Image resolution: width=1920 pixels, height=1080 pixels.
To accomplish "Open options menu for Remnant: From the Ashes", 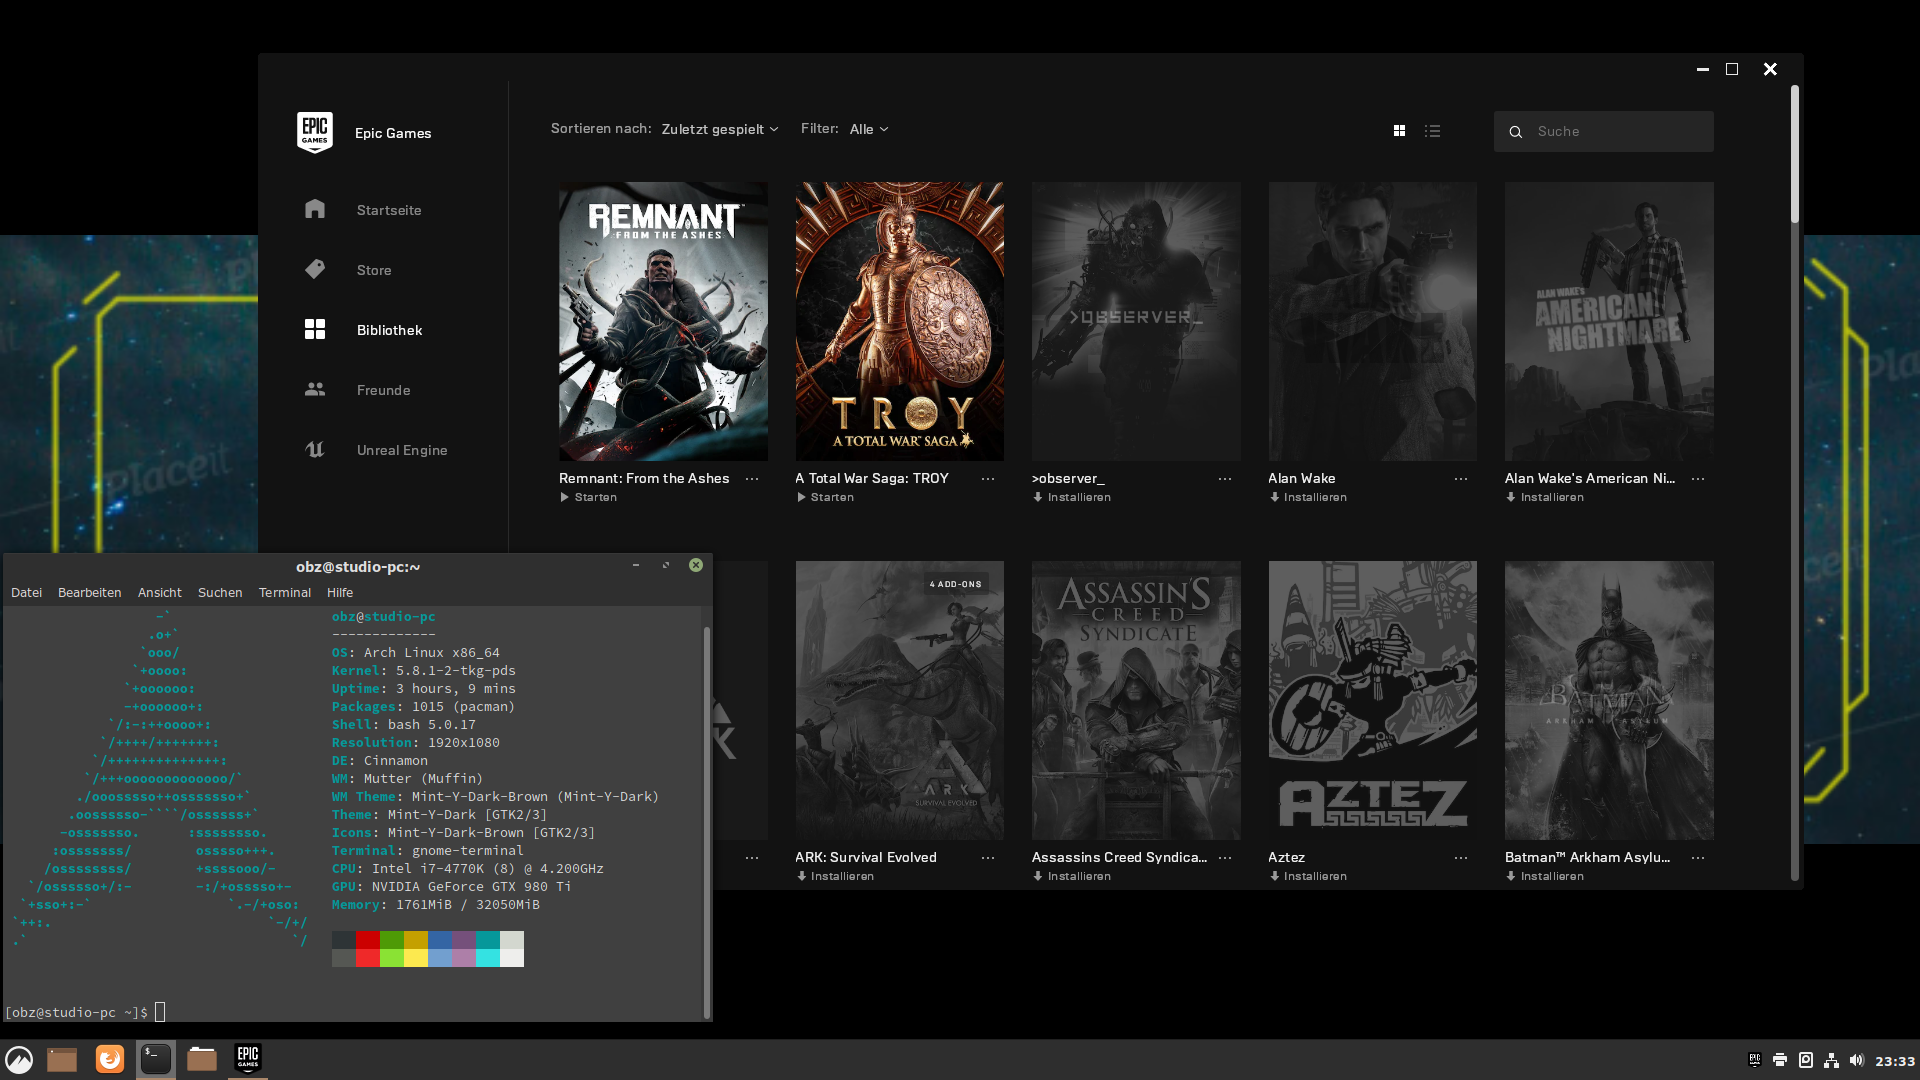I will (x=752, y=479).
